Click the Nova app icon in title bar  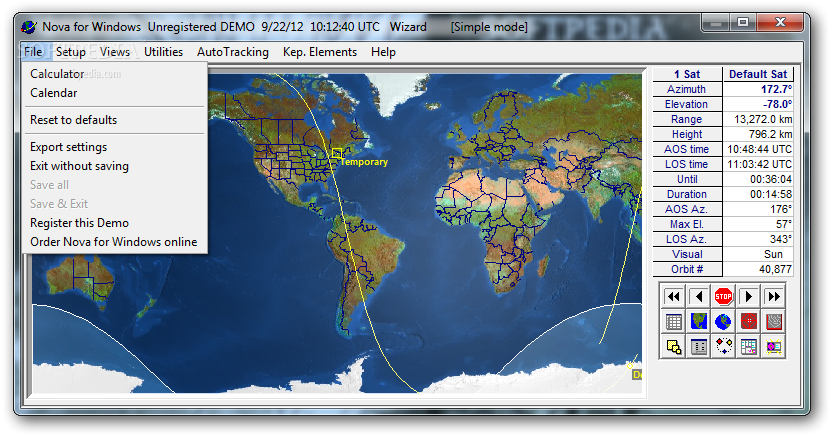click(x=29, y=26)
